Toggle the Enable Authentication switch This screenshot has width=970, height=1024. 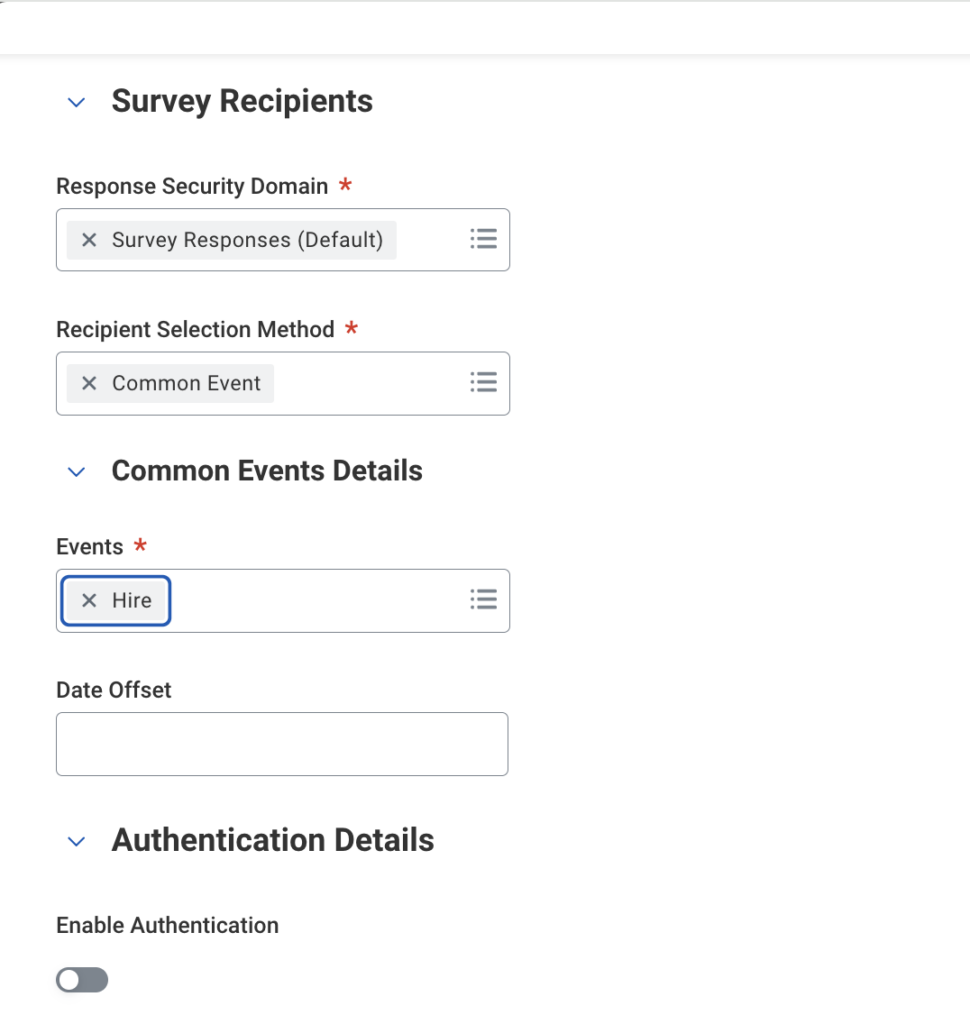(x=82, y=980)
